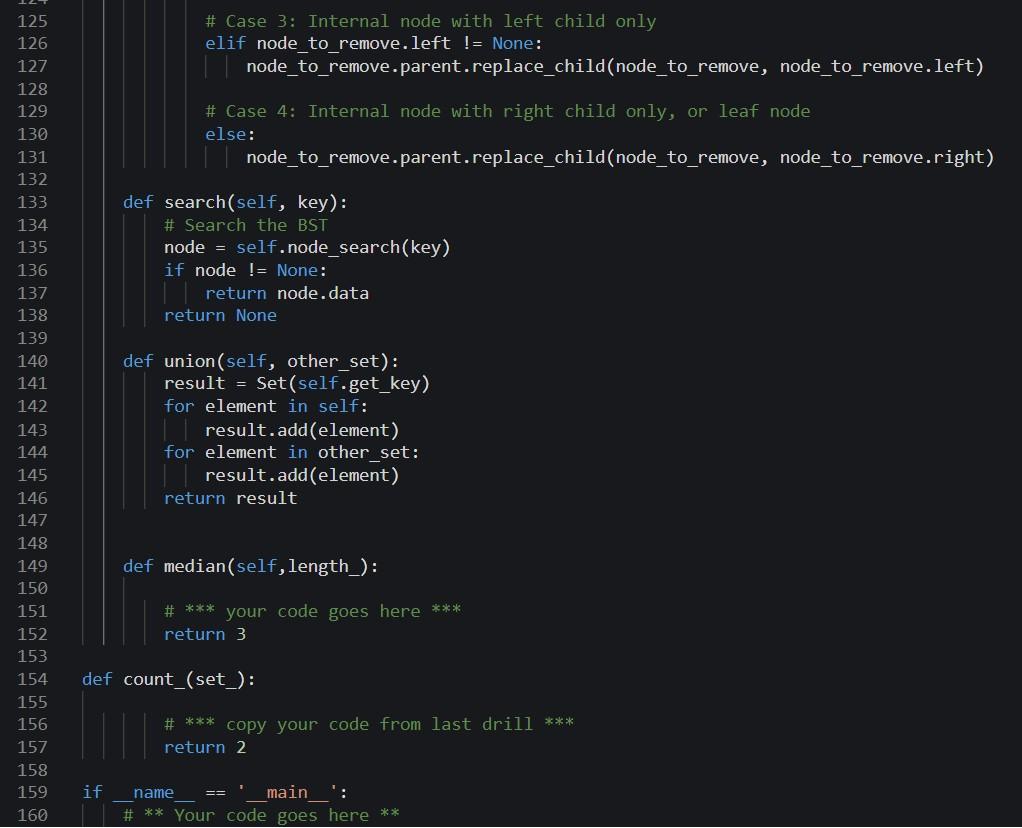Click the 'your code goes here' comment
The width and height of the screenshot is (1022, 828).
[x=312, y=611]
